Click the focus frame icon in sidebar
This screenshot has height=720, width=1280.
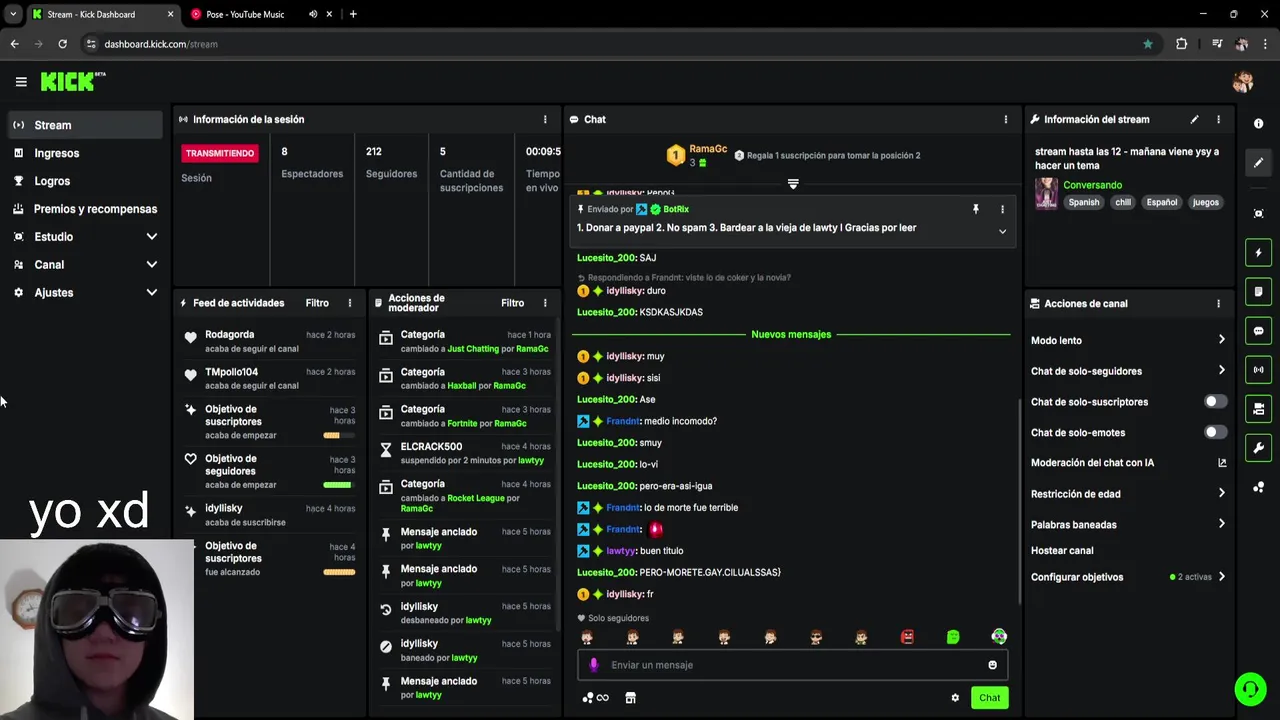(1258, 213)
